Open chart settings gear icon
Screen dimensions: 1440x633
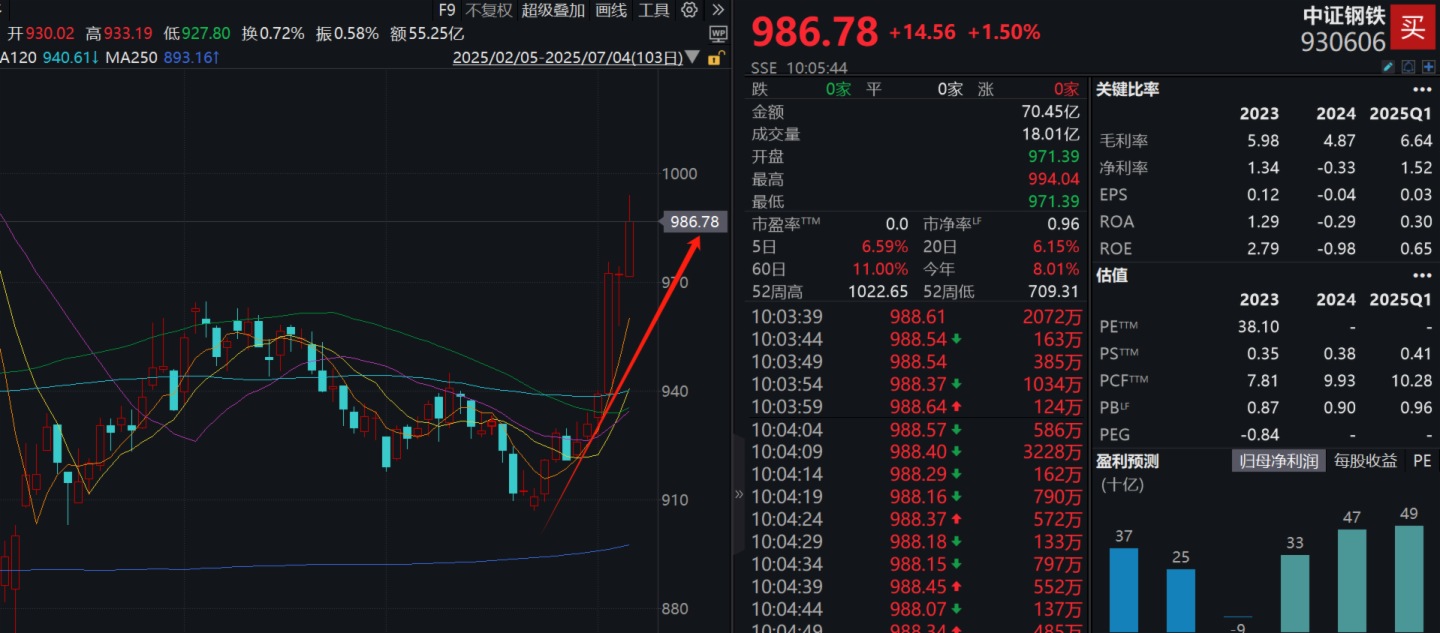[689, 10]
